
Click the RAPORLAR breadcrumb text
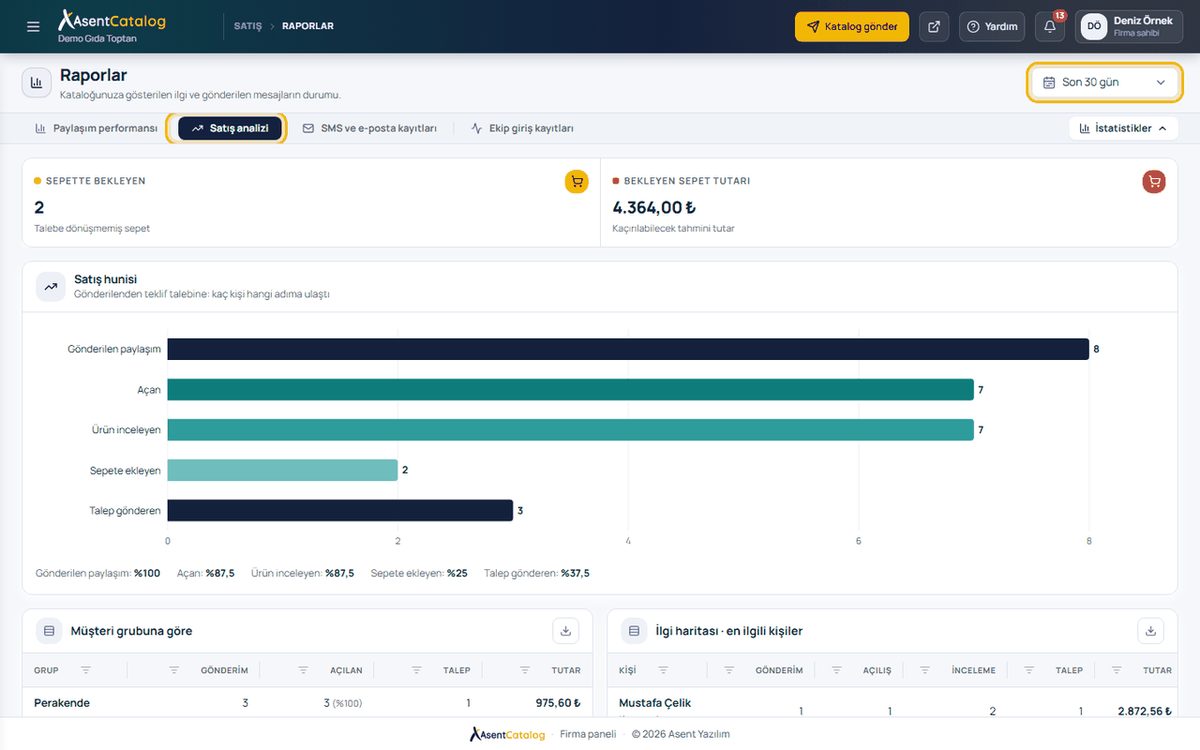pyautogui.click(x=308, y=26)
